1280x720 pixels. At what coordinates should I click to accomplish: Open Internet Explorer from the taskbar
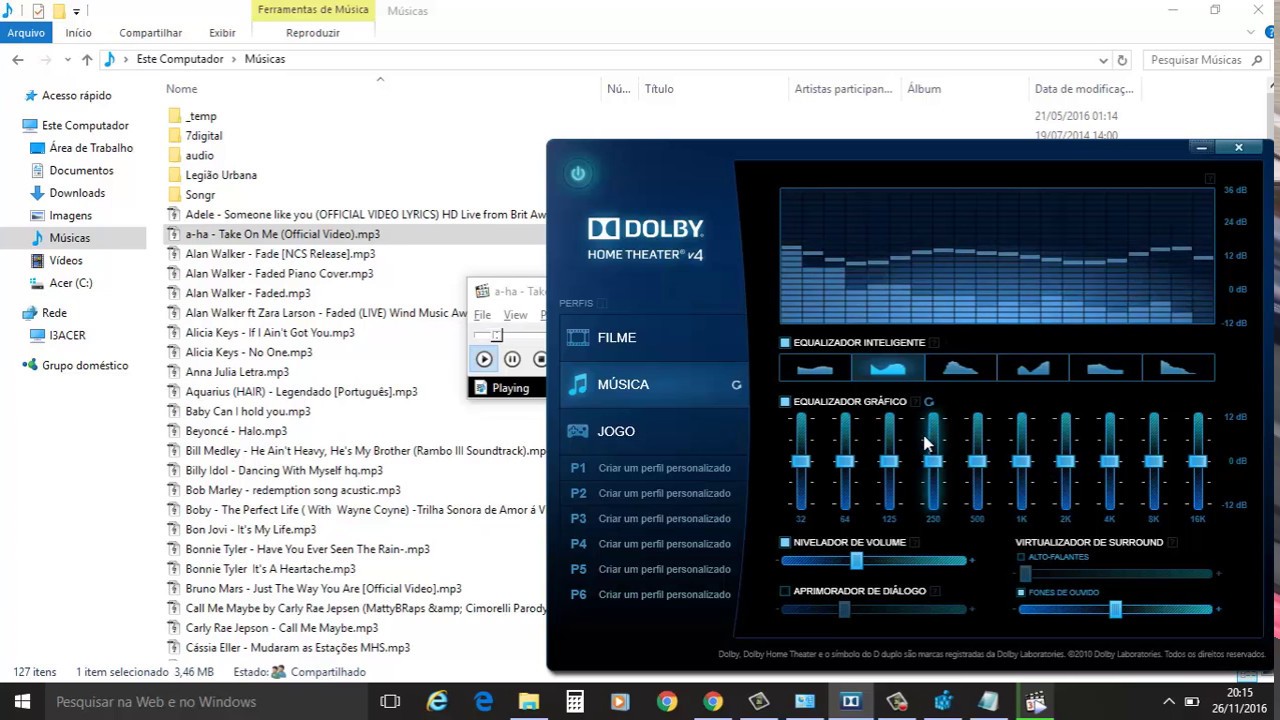[x=437, y=702]
